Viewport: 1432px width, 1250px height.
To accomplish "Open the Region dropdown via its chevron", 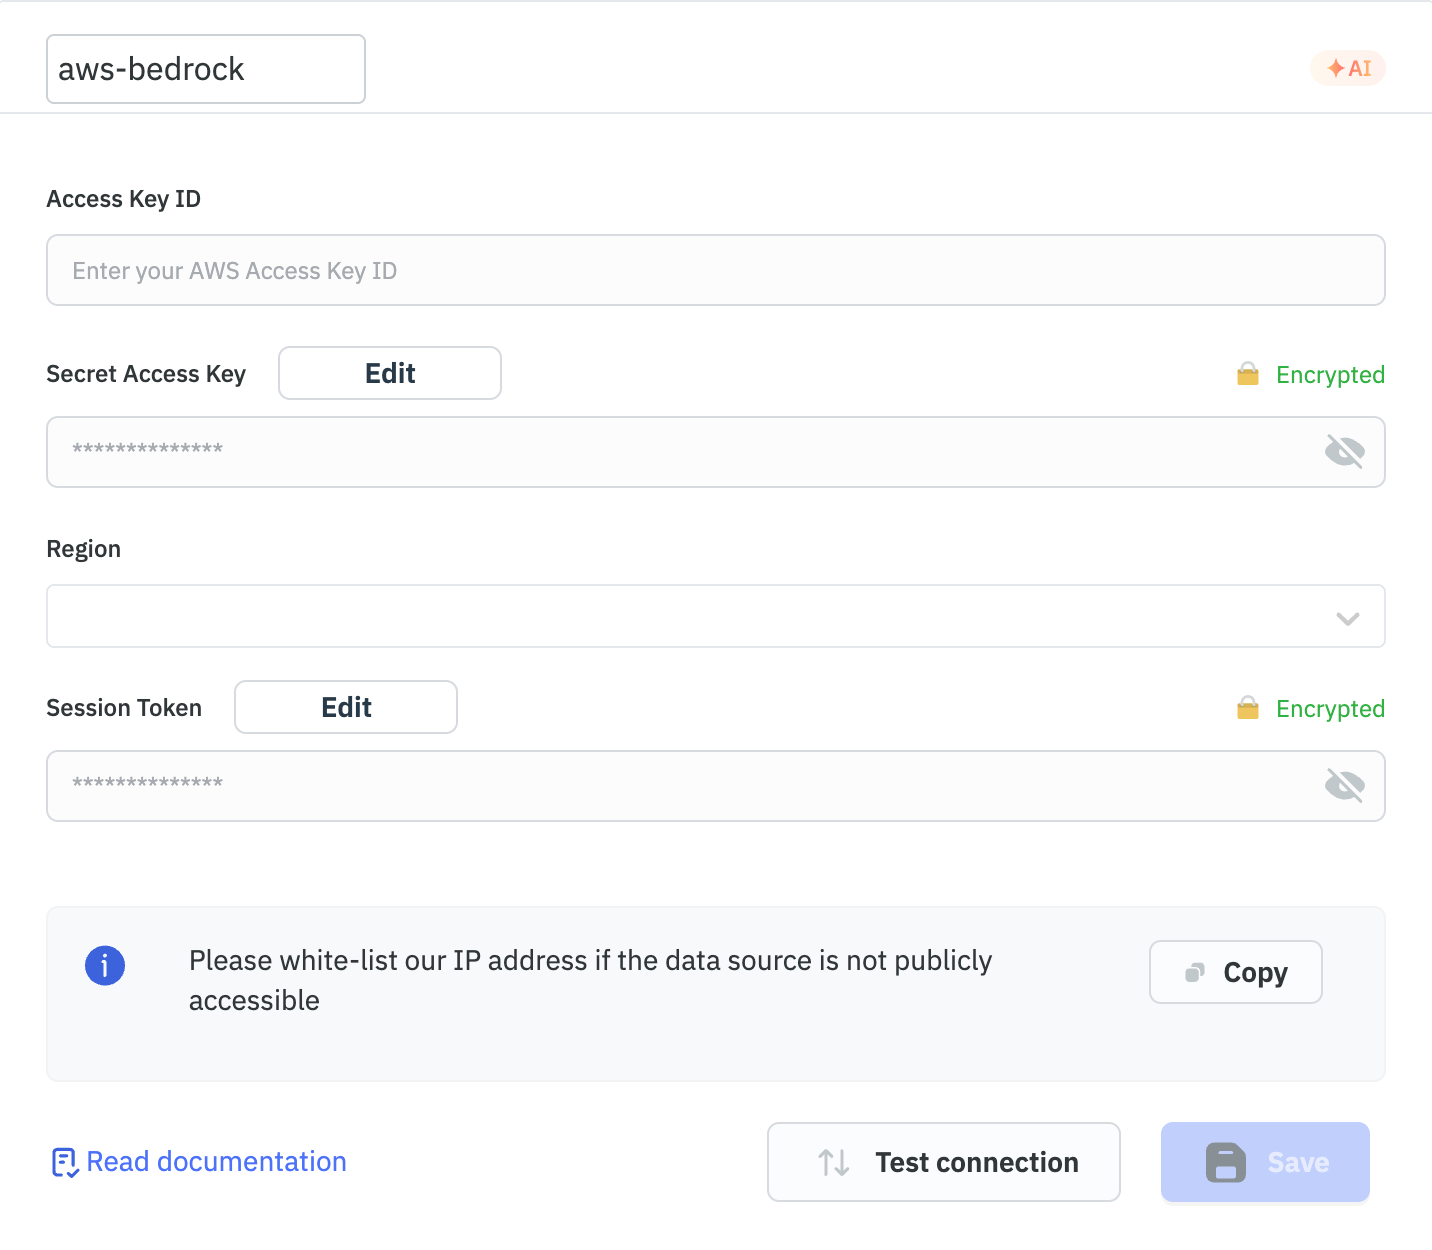I will tap(1347, 617).
